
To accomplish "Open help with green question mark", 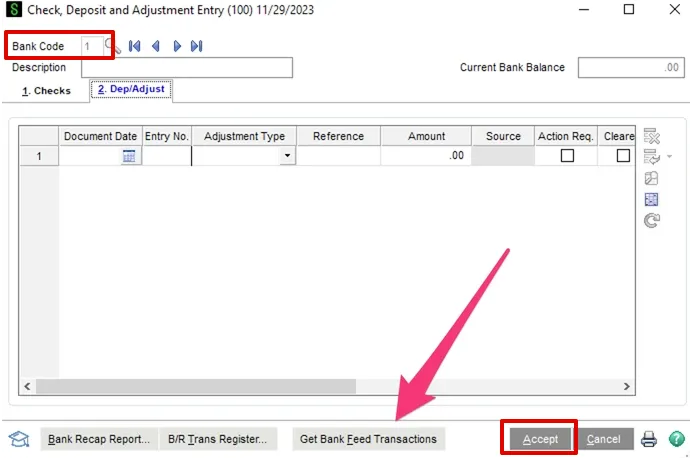I will pos(677,439).
